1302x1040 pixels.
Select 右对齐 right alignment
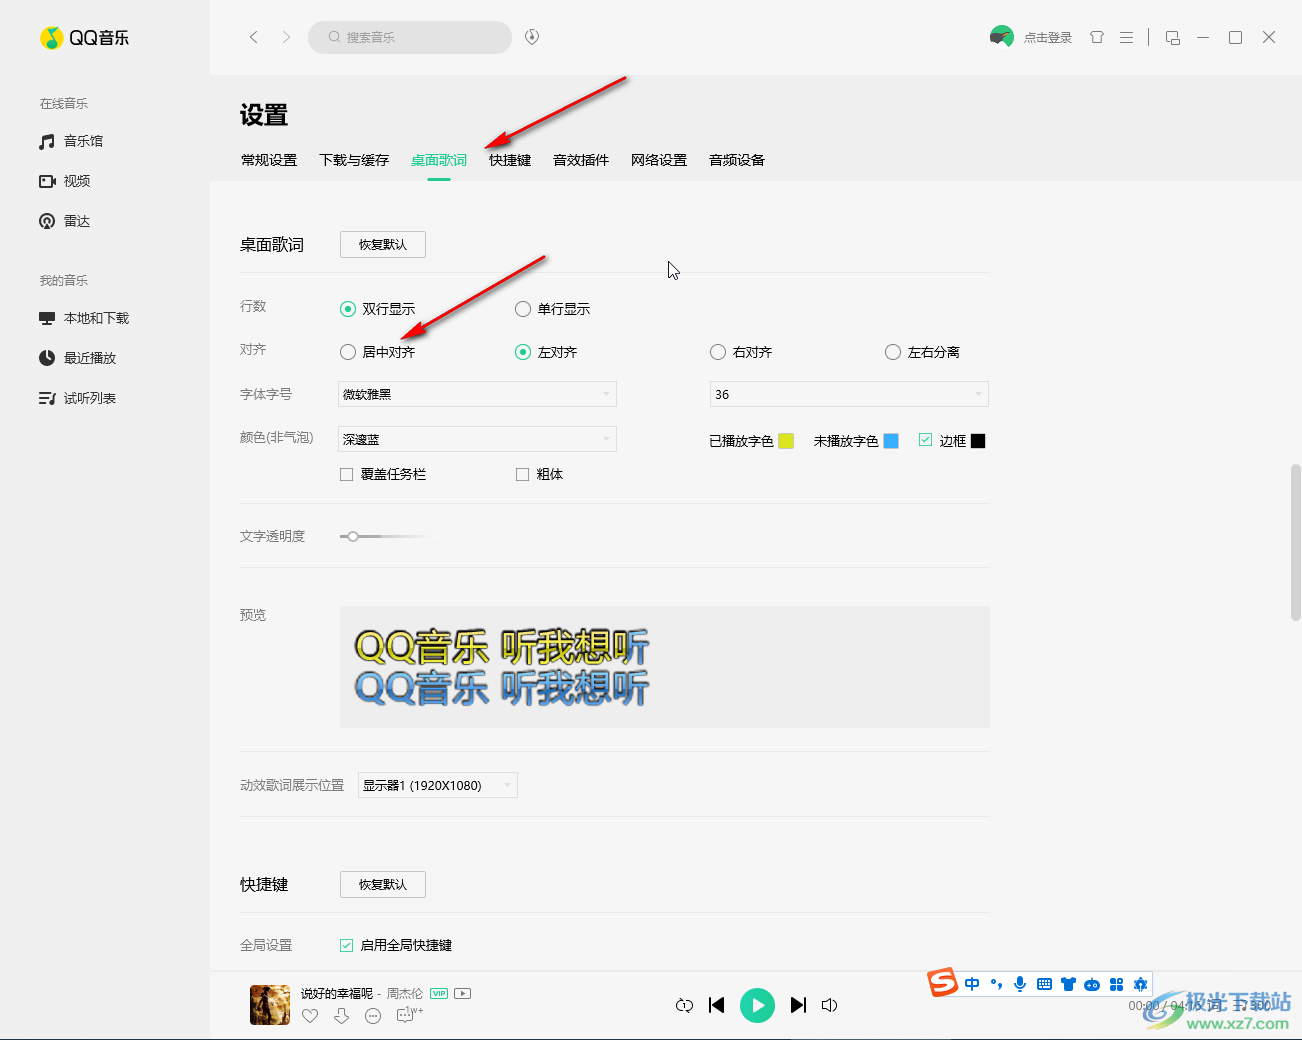tap(741, 352)
